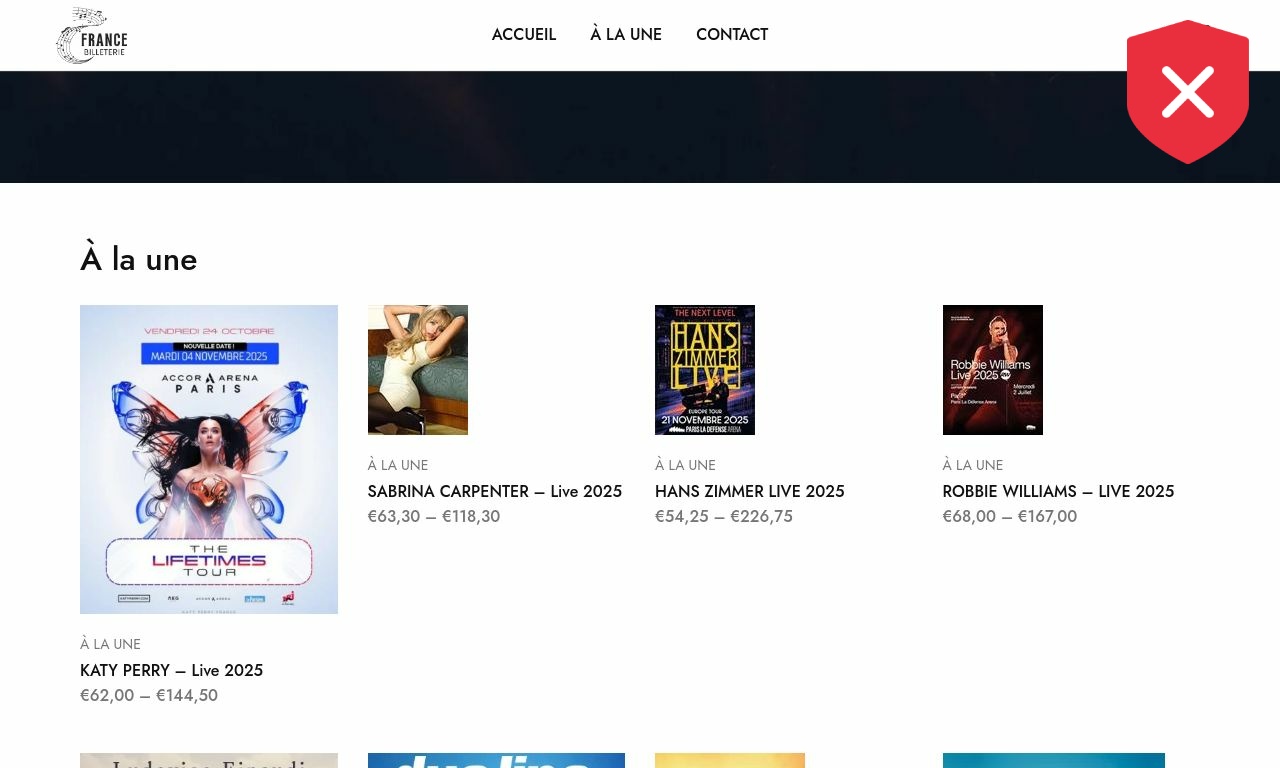Click À LA UNE category above Hans Zimmer
1280x768 pixels.
tap(685, 465)
